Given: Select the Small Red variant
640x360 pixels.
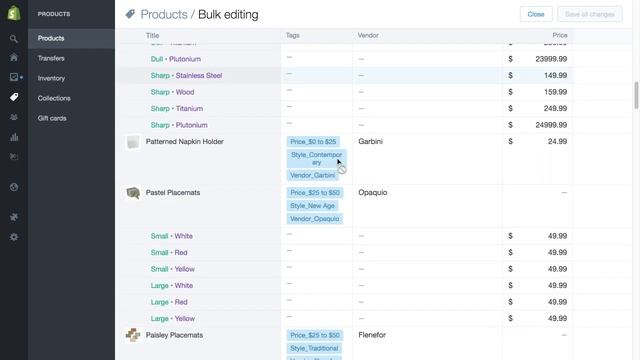Looking at the screenshot, I should point(169,253).
